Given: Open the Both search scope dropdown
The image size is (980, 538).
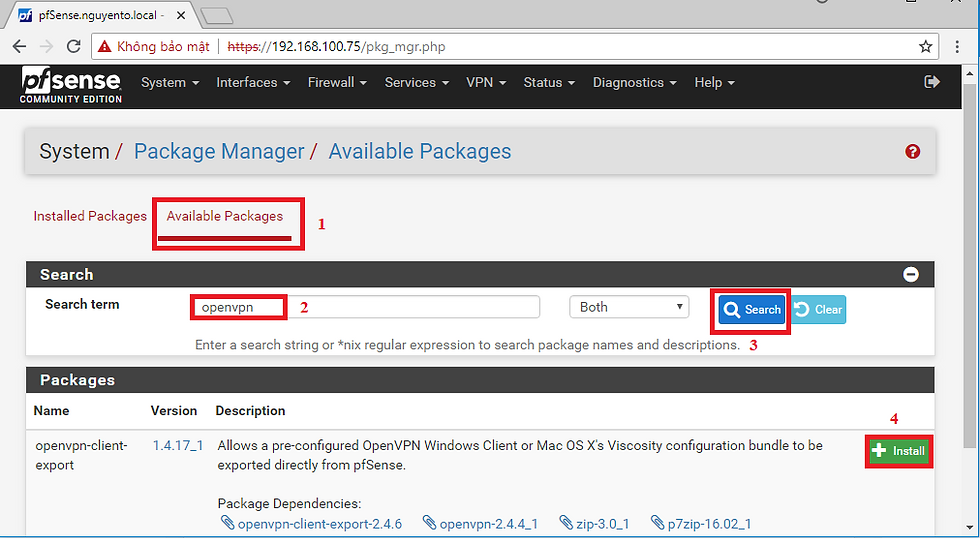Looking at the screenshot, I should click(x=629, y=307).
